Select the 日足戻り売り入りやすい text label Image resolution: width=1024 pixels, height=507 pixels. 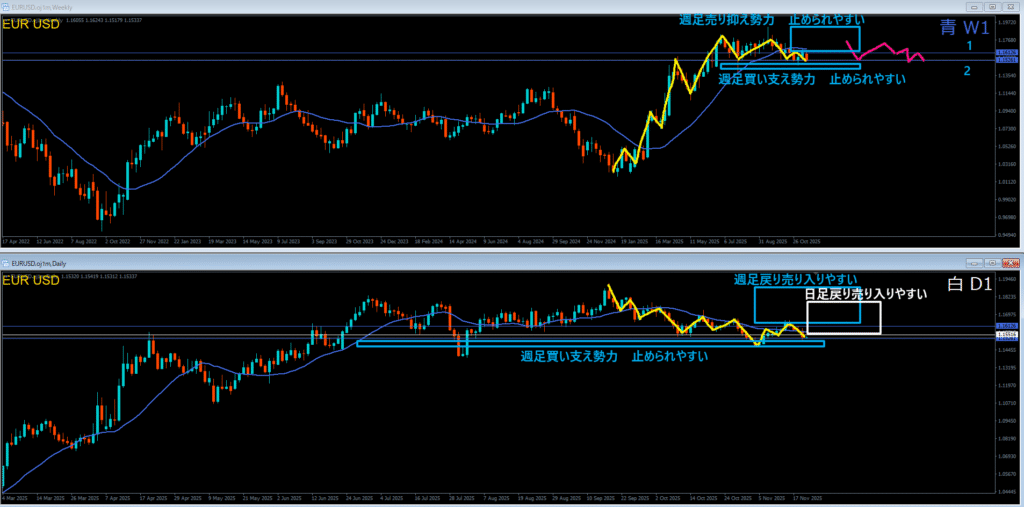click(x=865, y=295)
